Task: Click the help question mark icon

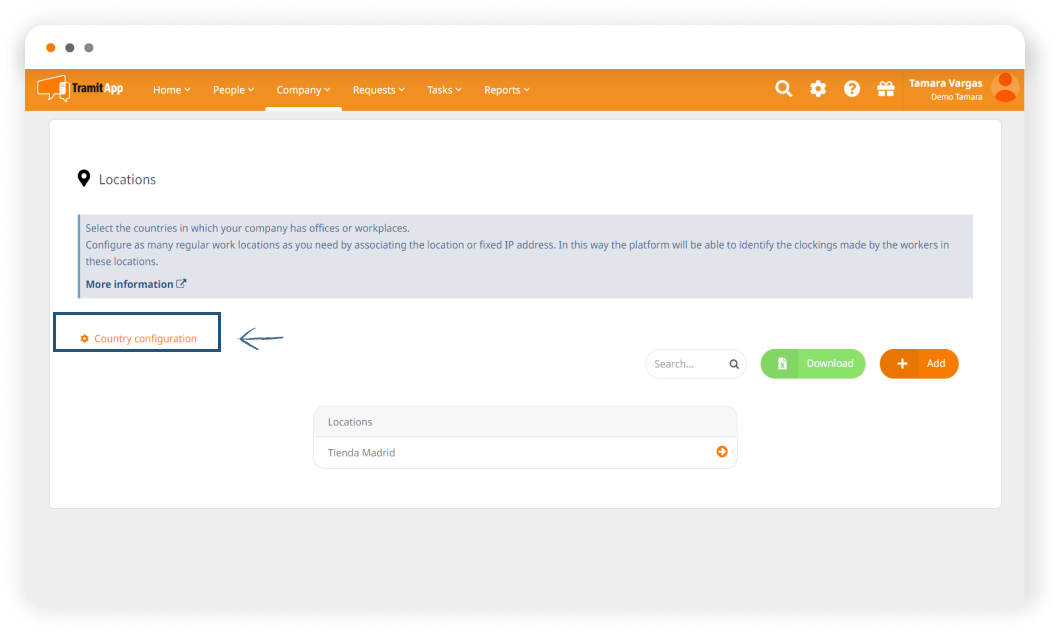Action: (852, 89)
